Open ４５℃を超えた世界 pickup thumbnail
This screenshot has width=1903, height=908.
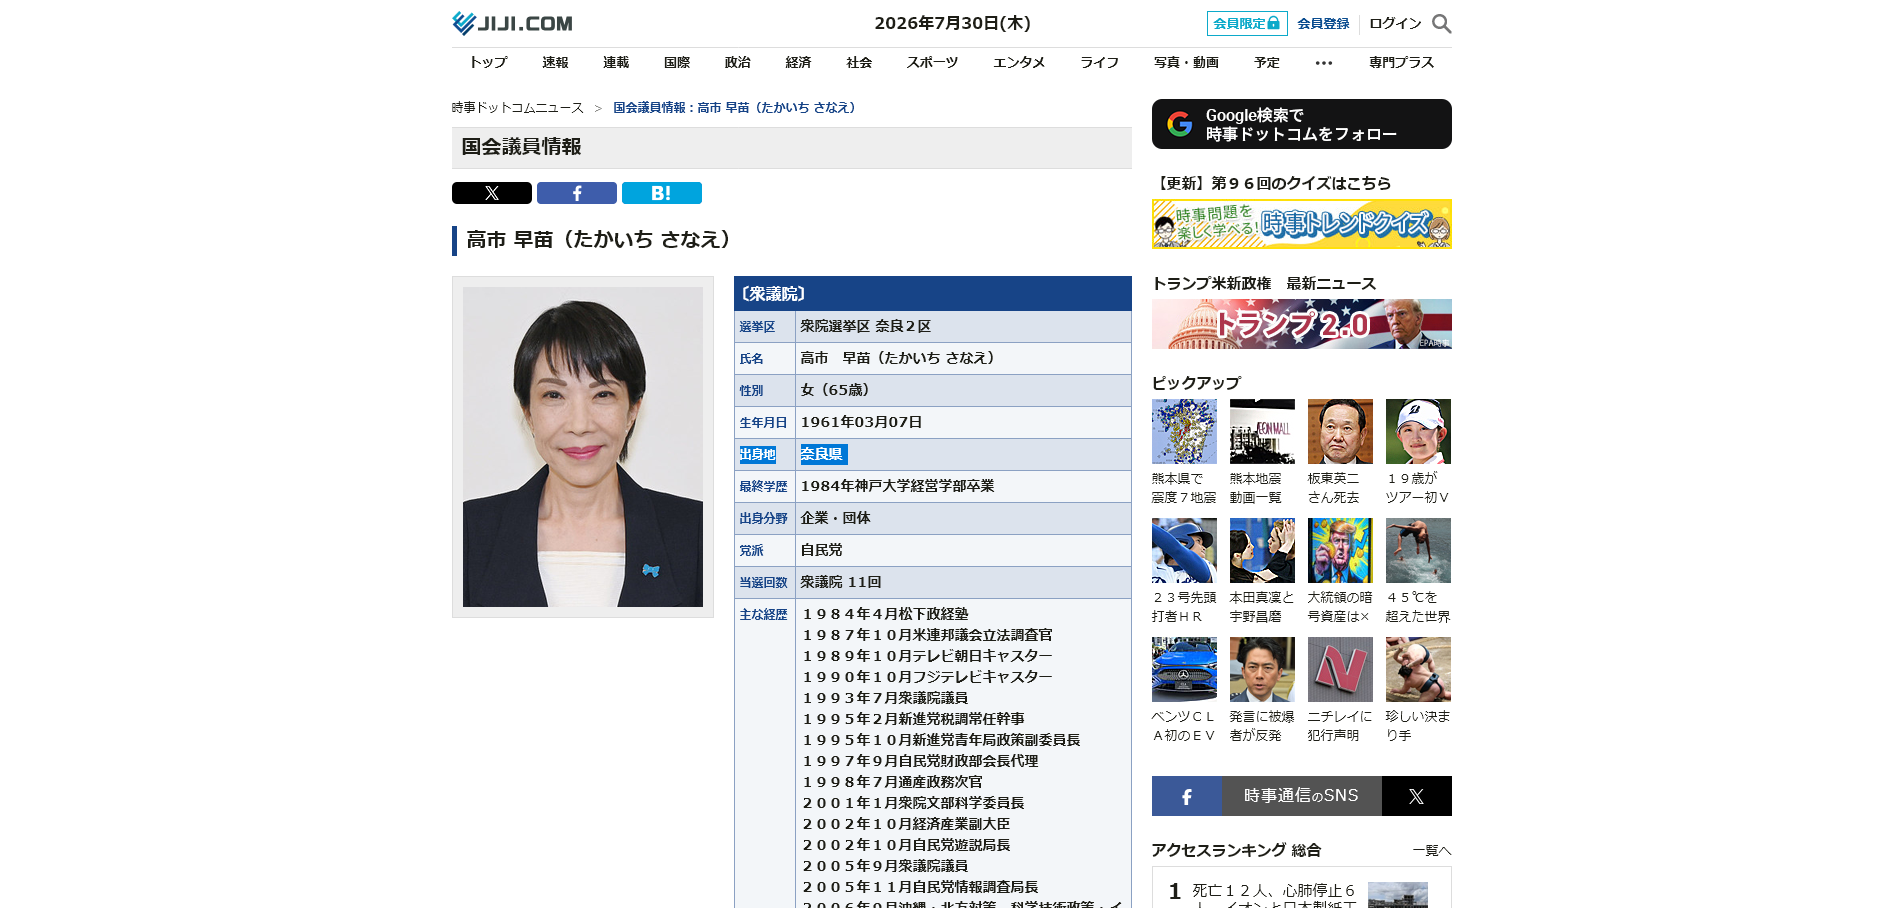(1418, 550)
